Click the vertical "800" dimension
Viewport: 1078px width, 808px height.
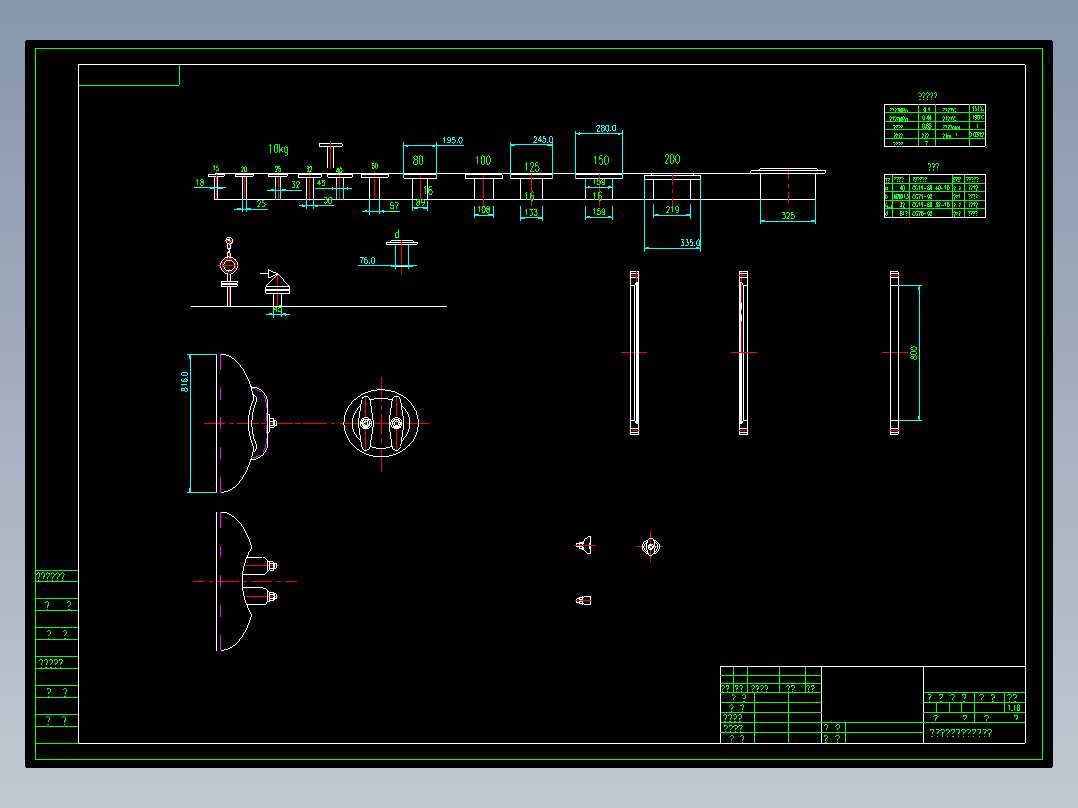(x=914, y=353)
